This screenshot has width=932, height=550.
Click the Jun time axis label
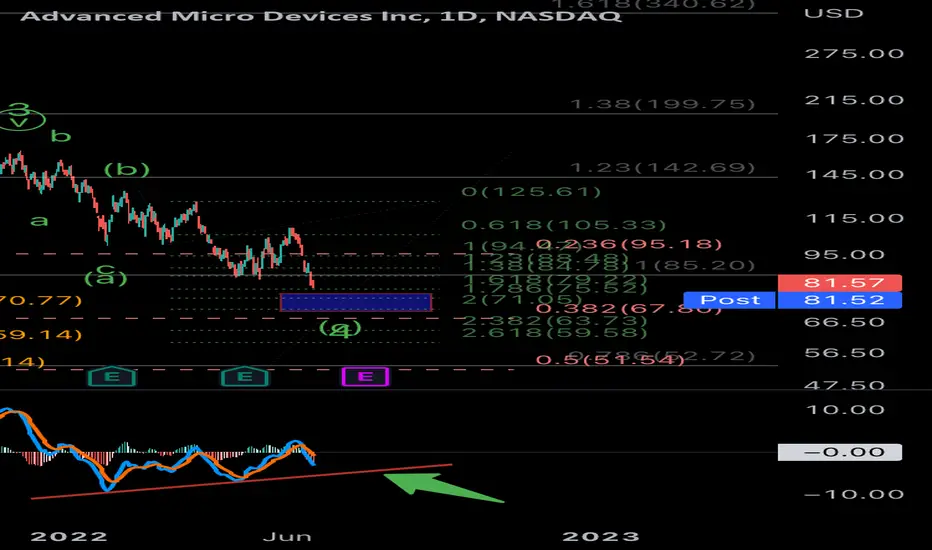click(x=287, y=537)
